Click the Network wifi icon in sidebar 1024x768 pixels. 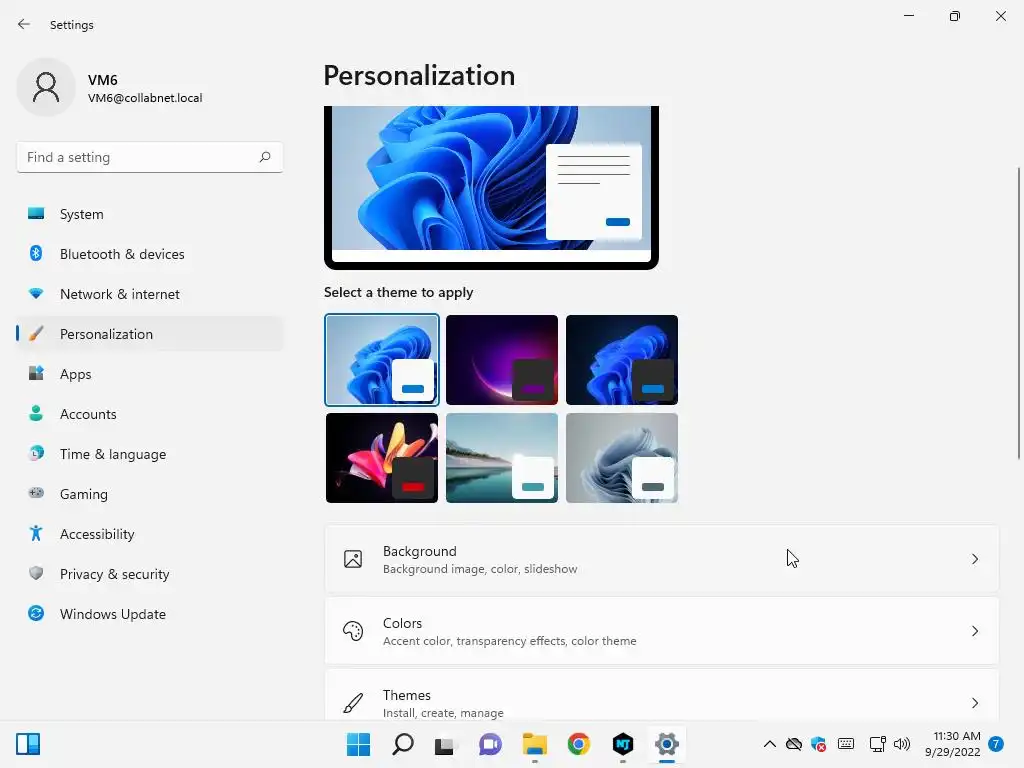tap(36, 293)
